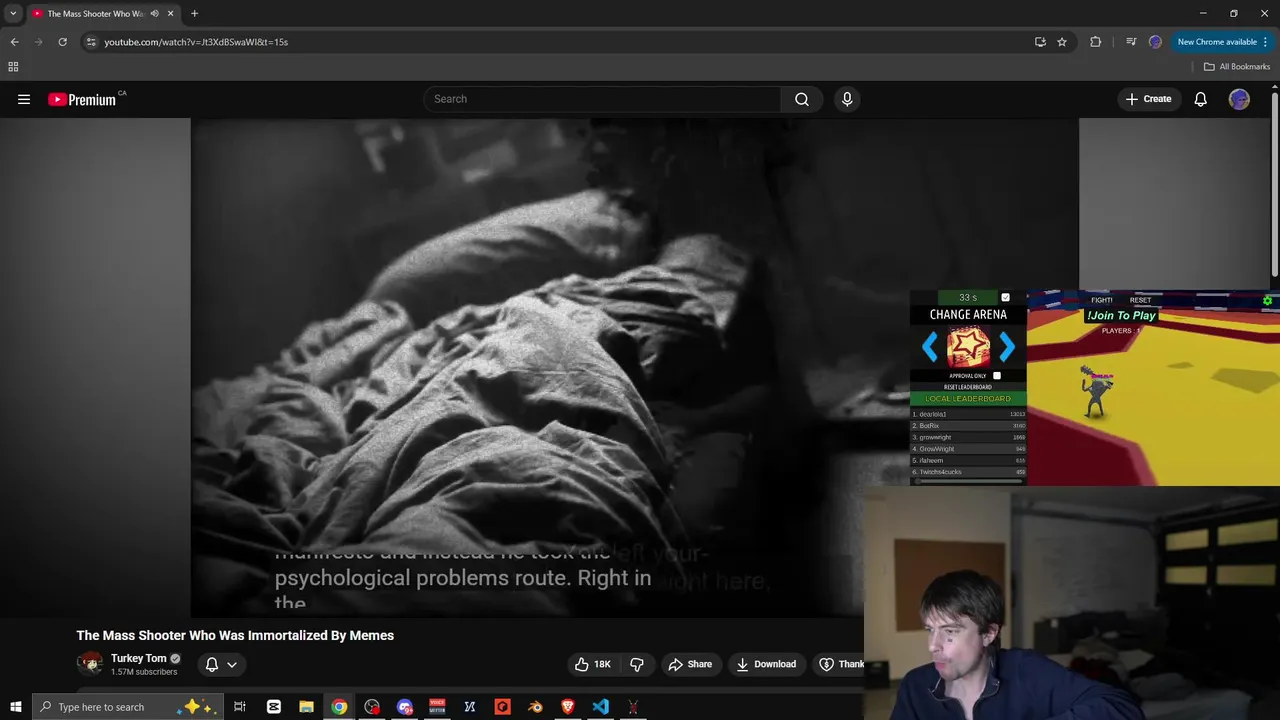Open the Apps grid in bookmarks bar

[x=13, y=67]
